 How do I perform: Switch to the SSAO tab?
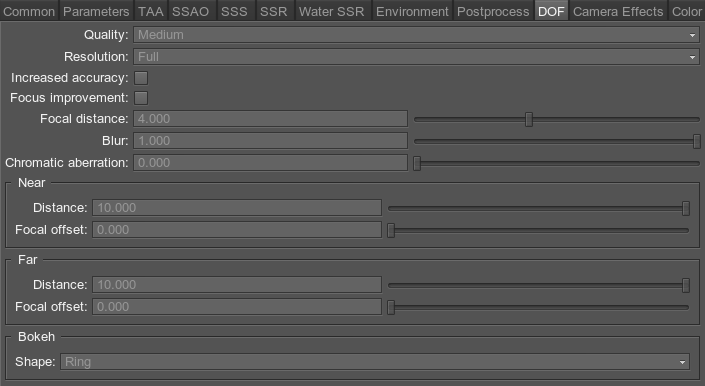point(191,11)
